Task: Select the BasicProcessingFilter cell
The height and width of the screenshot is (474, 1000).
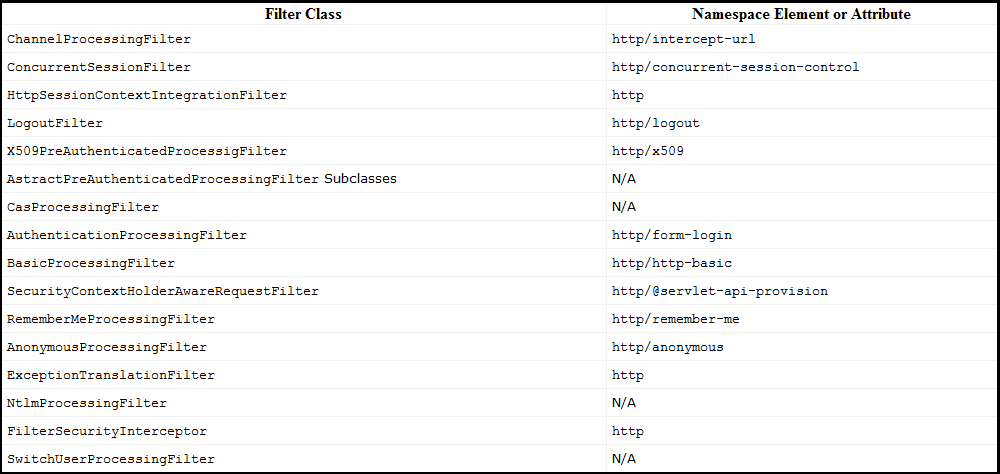Action: (91, 263)
